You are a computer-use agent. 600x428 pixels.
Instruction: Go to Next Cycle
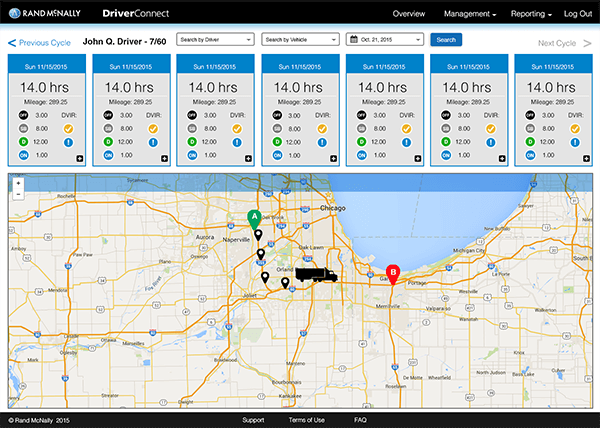pos(564,43)
